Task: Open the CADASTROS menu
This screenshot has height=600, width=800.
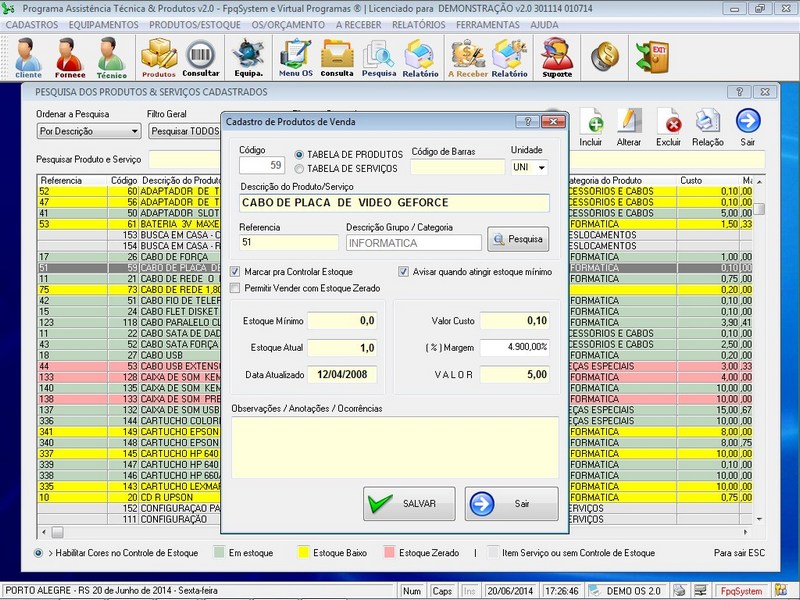Action: click(32, 24)
